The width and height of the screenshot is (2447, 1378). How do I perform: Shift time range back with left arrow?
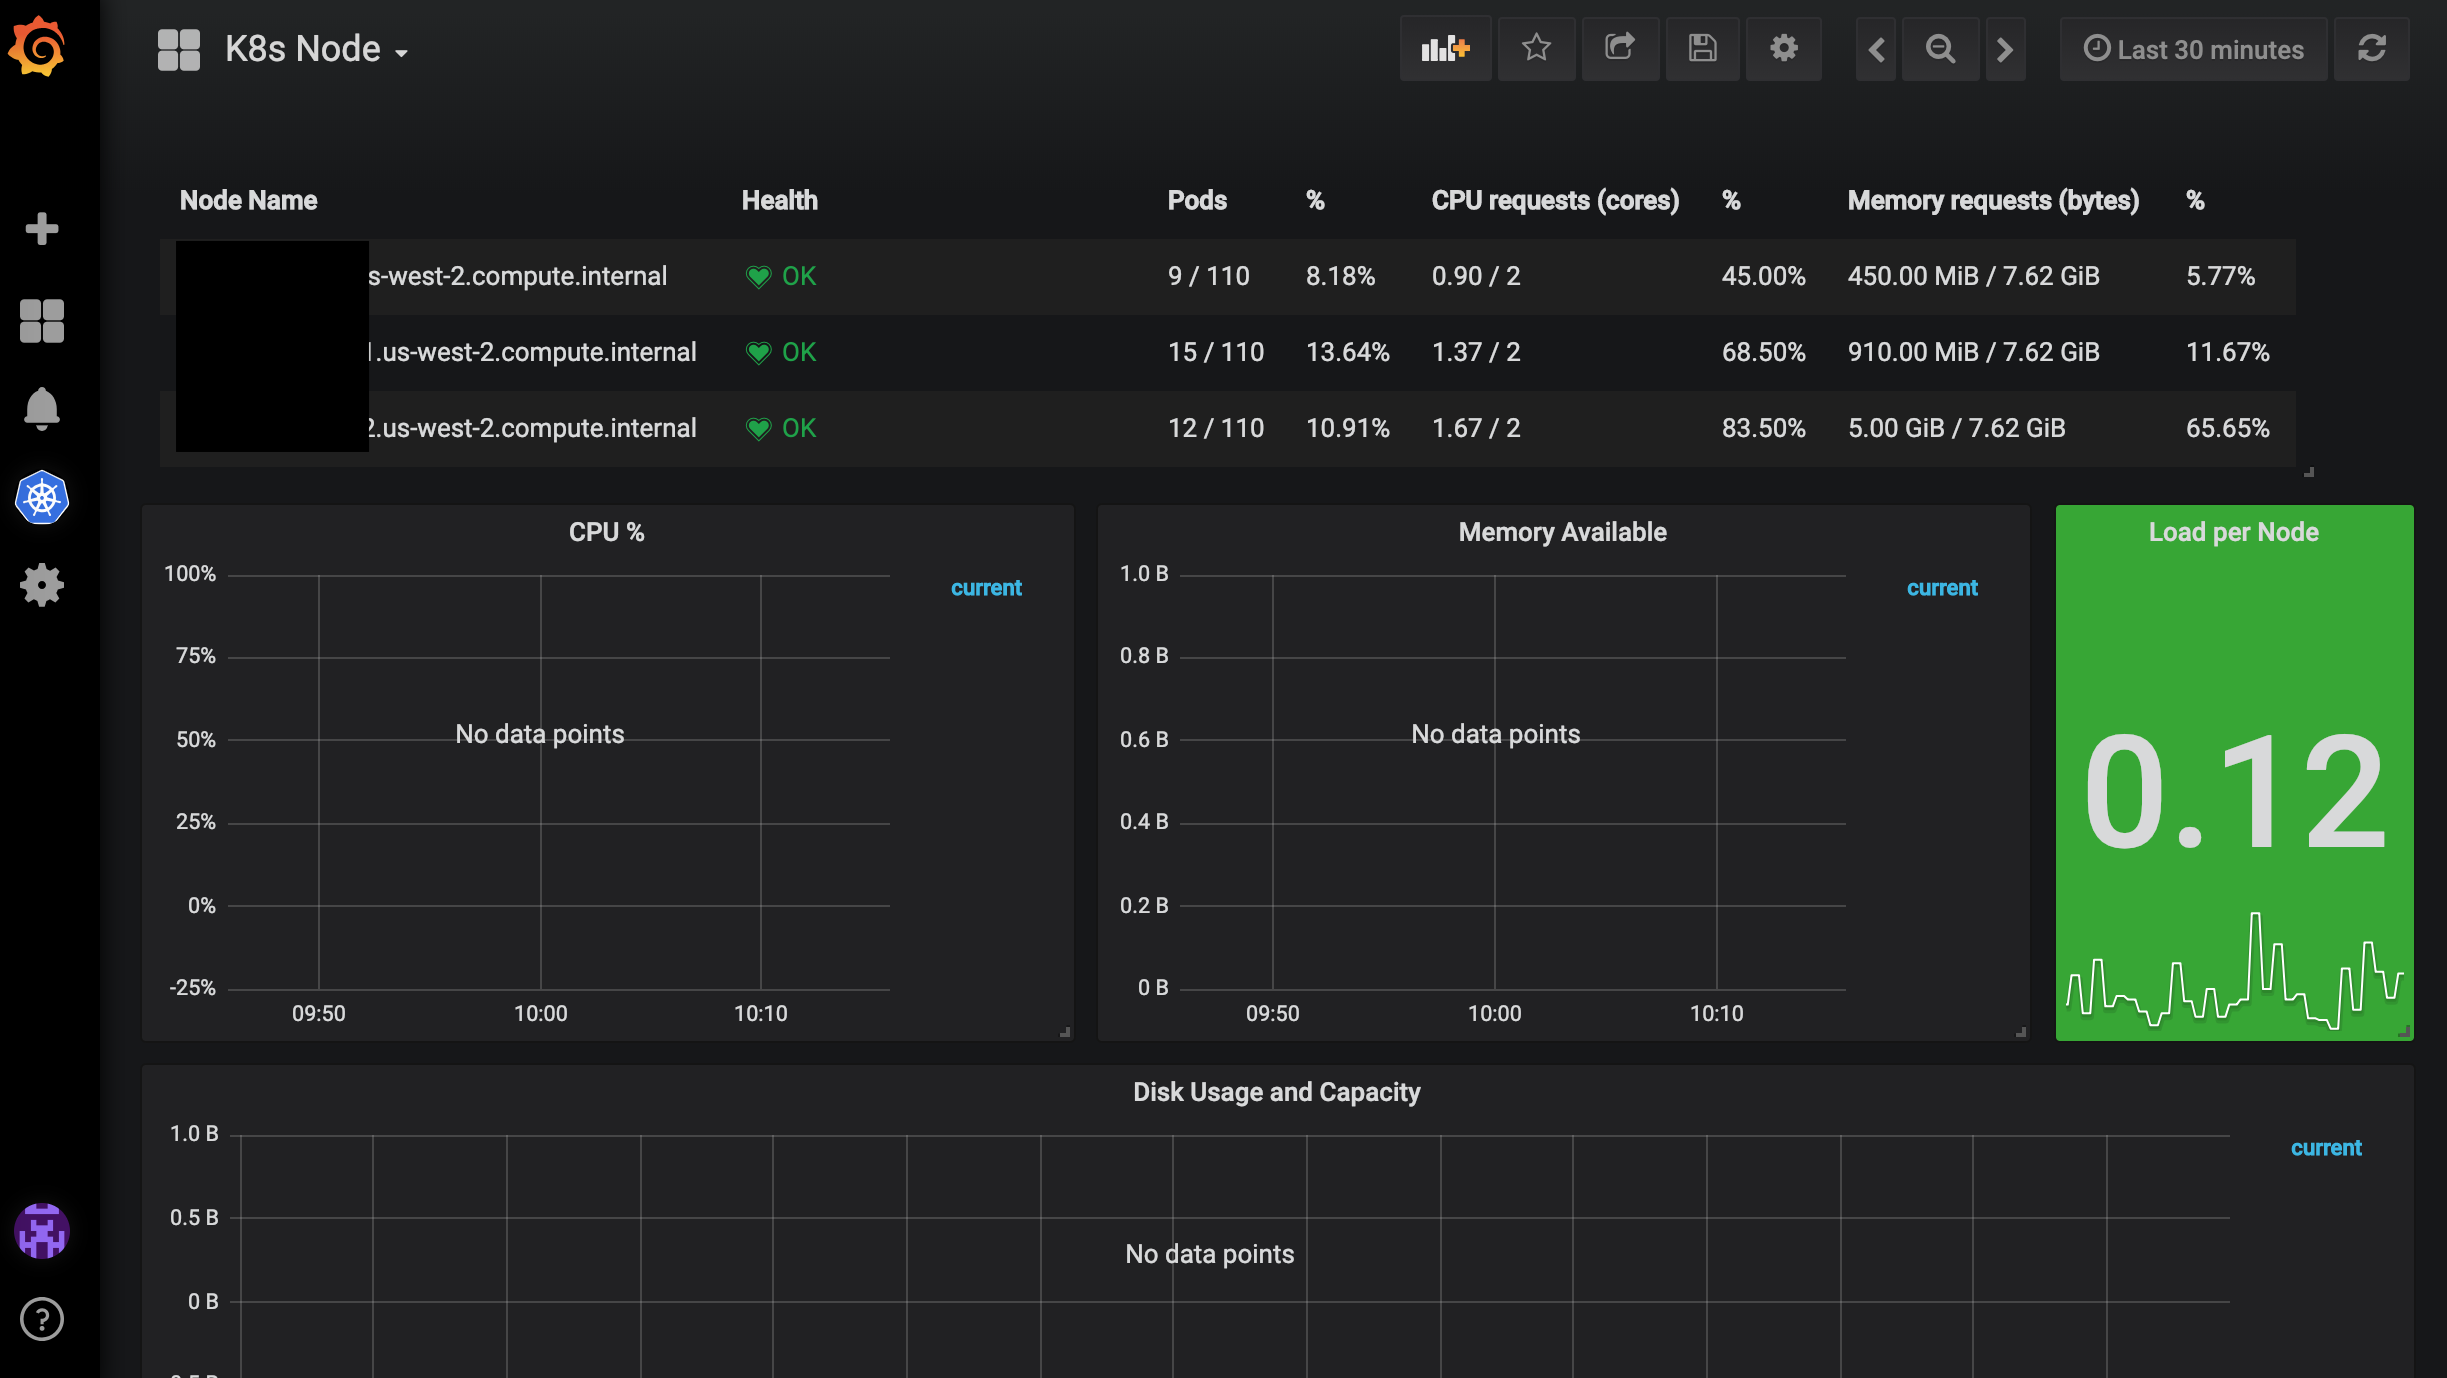coord(1878,48)
